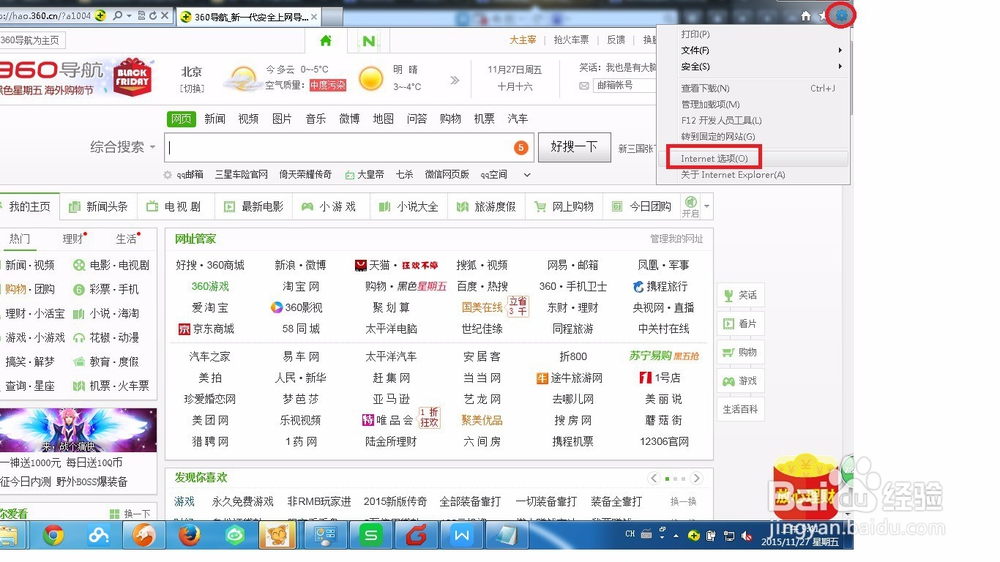1000x562 pixels.
Task: Choose 打印(P) in the tools menu
Action: click(695, 34)
